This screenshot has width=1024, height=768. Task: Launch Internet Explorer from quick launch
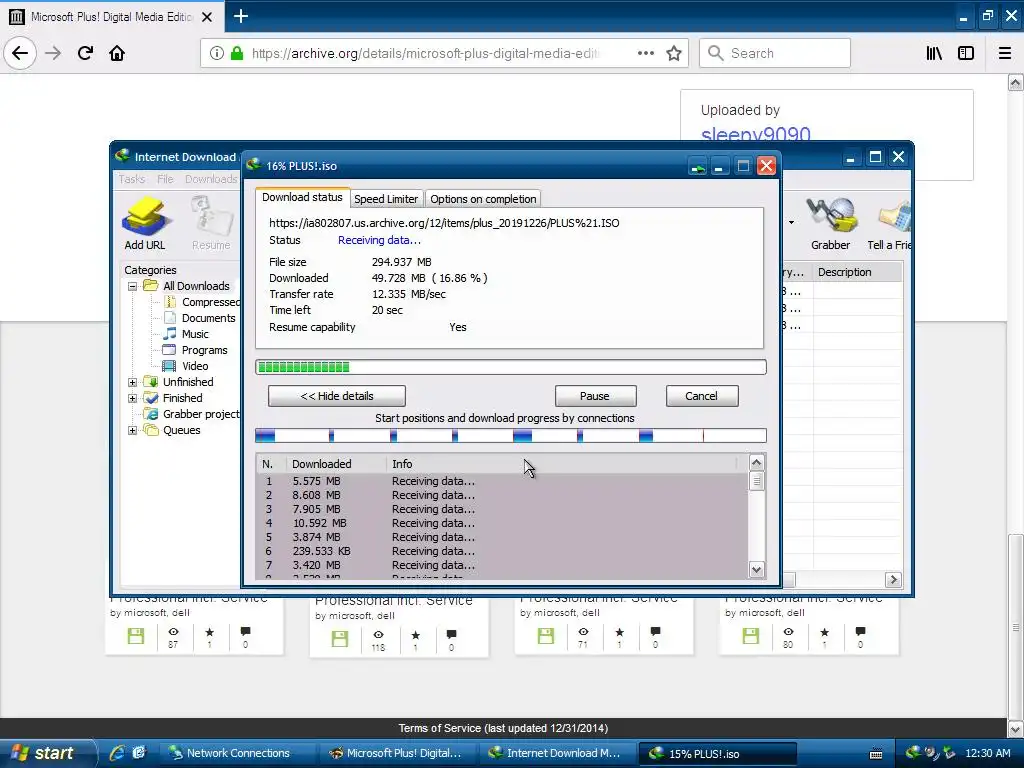[x=117, y=753]
